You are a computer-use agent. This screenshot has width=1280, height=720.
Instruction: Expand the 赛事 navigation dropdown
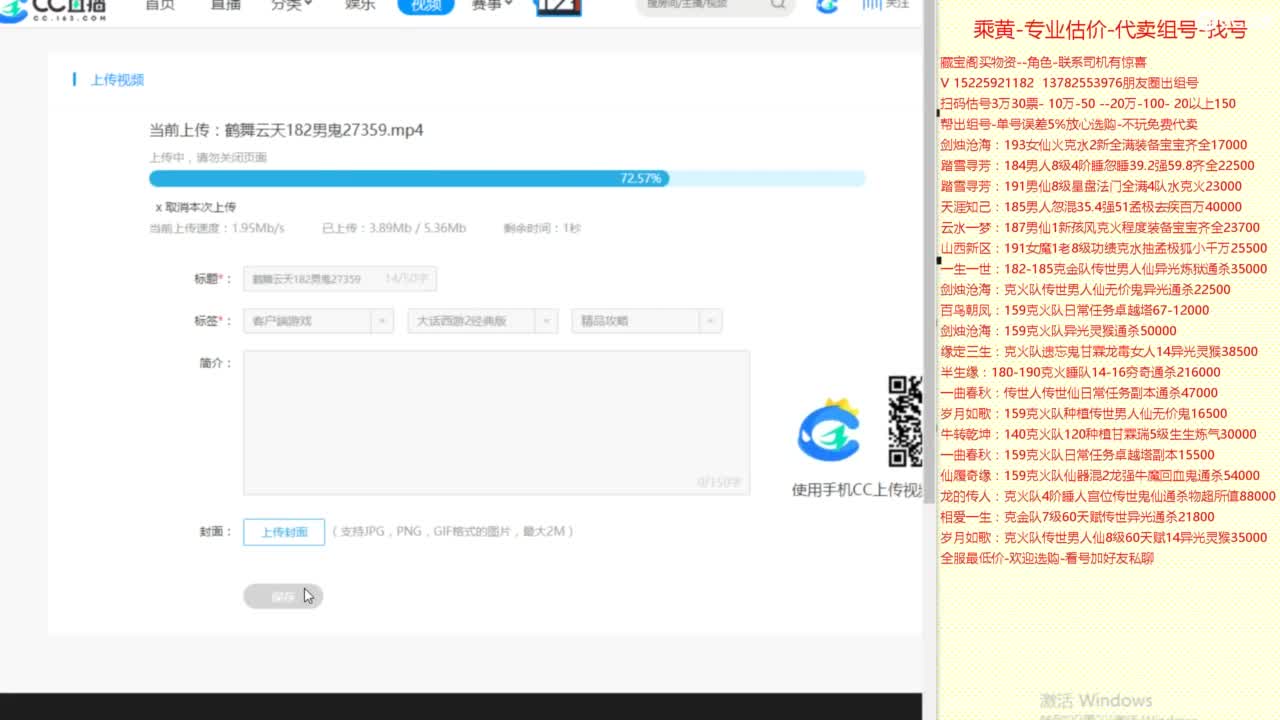coord(493,5)
